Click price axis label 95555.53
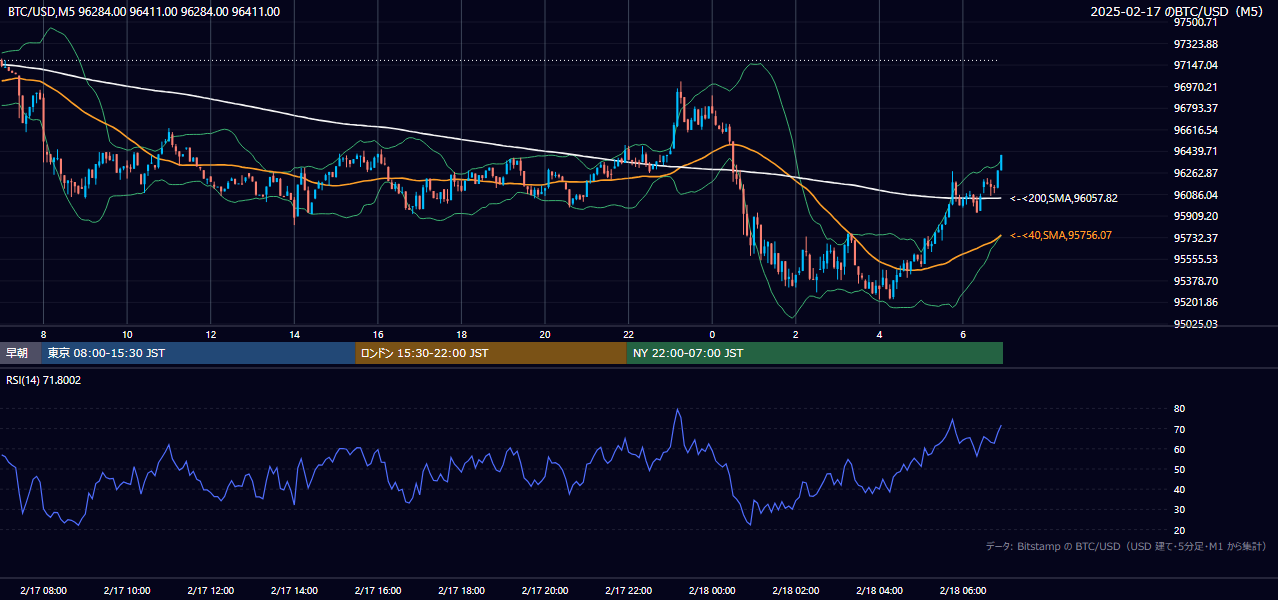The width and height of the screenshot is (1278, 600). click(1196, 259)
